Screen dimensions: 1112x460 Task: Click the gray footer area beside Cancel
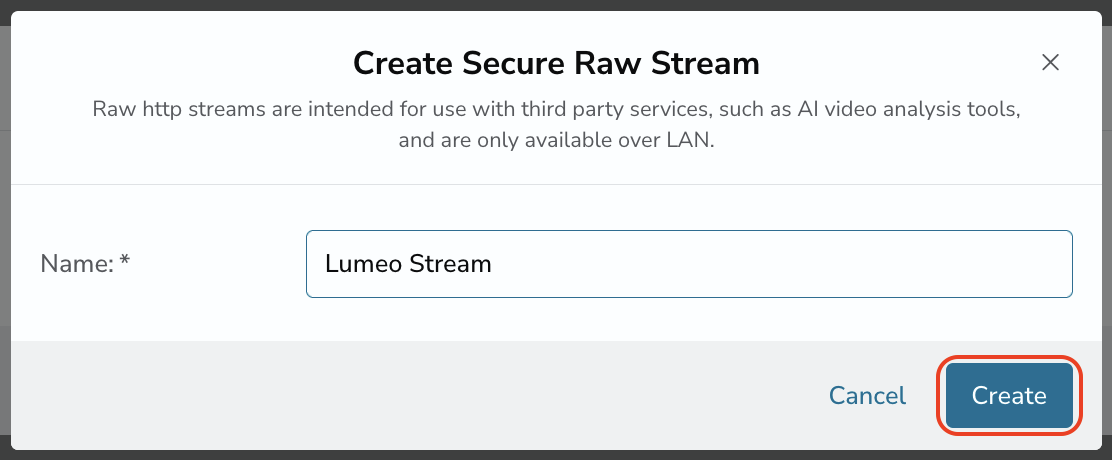click(411, 396)
